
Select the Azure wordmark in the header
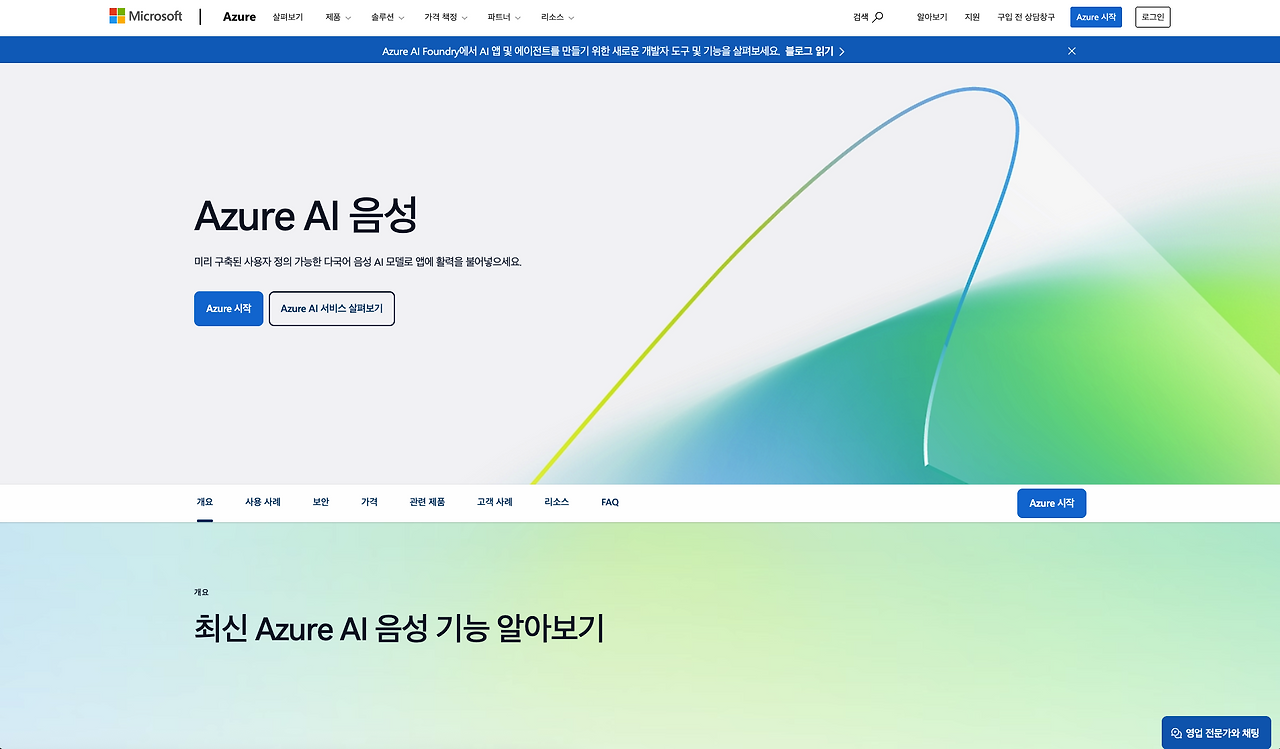pos(239,16)
